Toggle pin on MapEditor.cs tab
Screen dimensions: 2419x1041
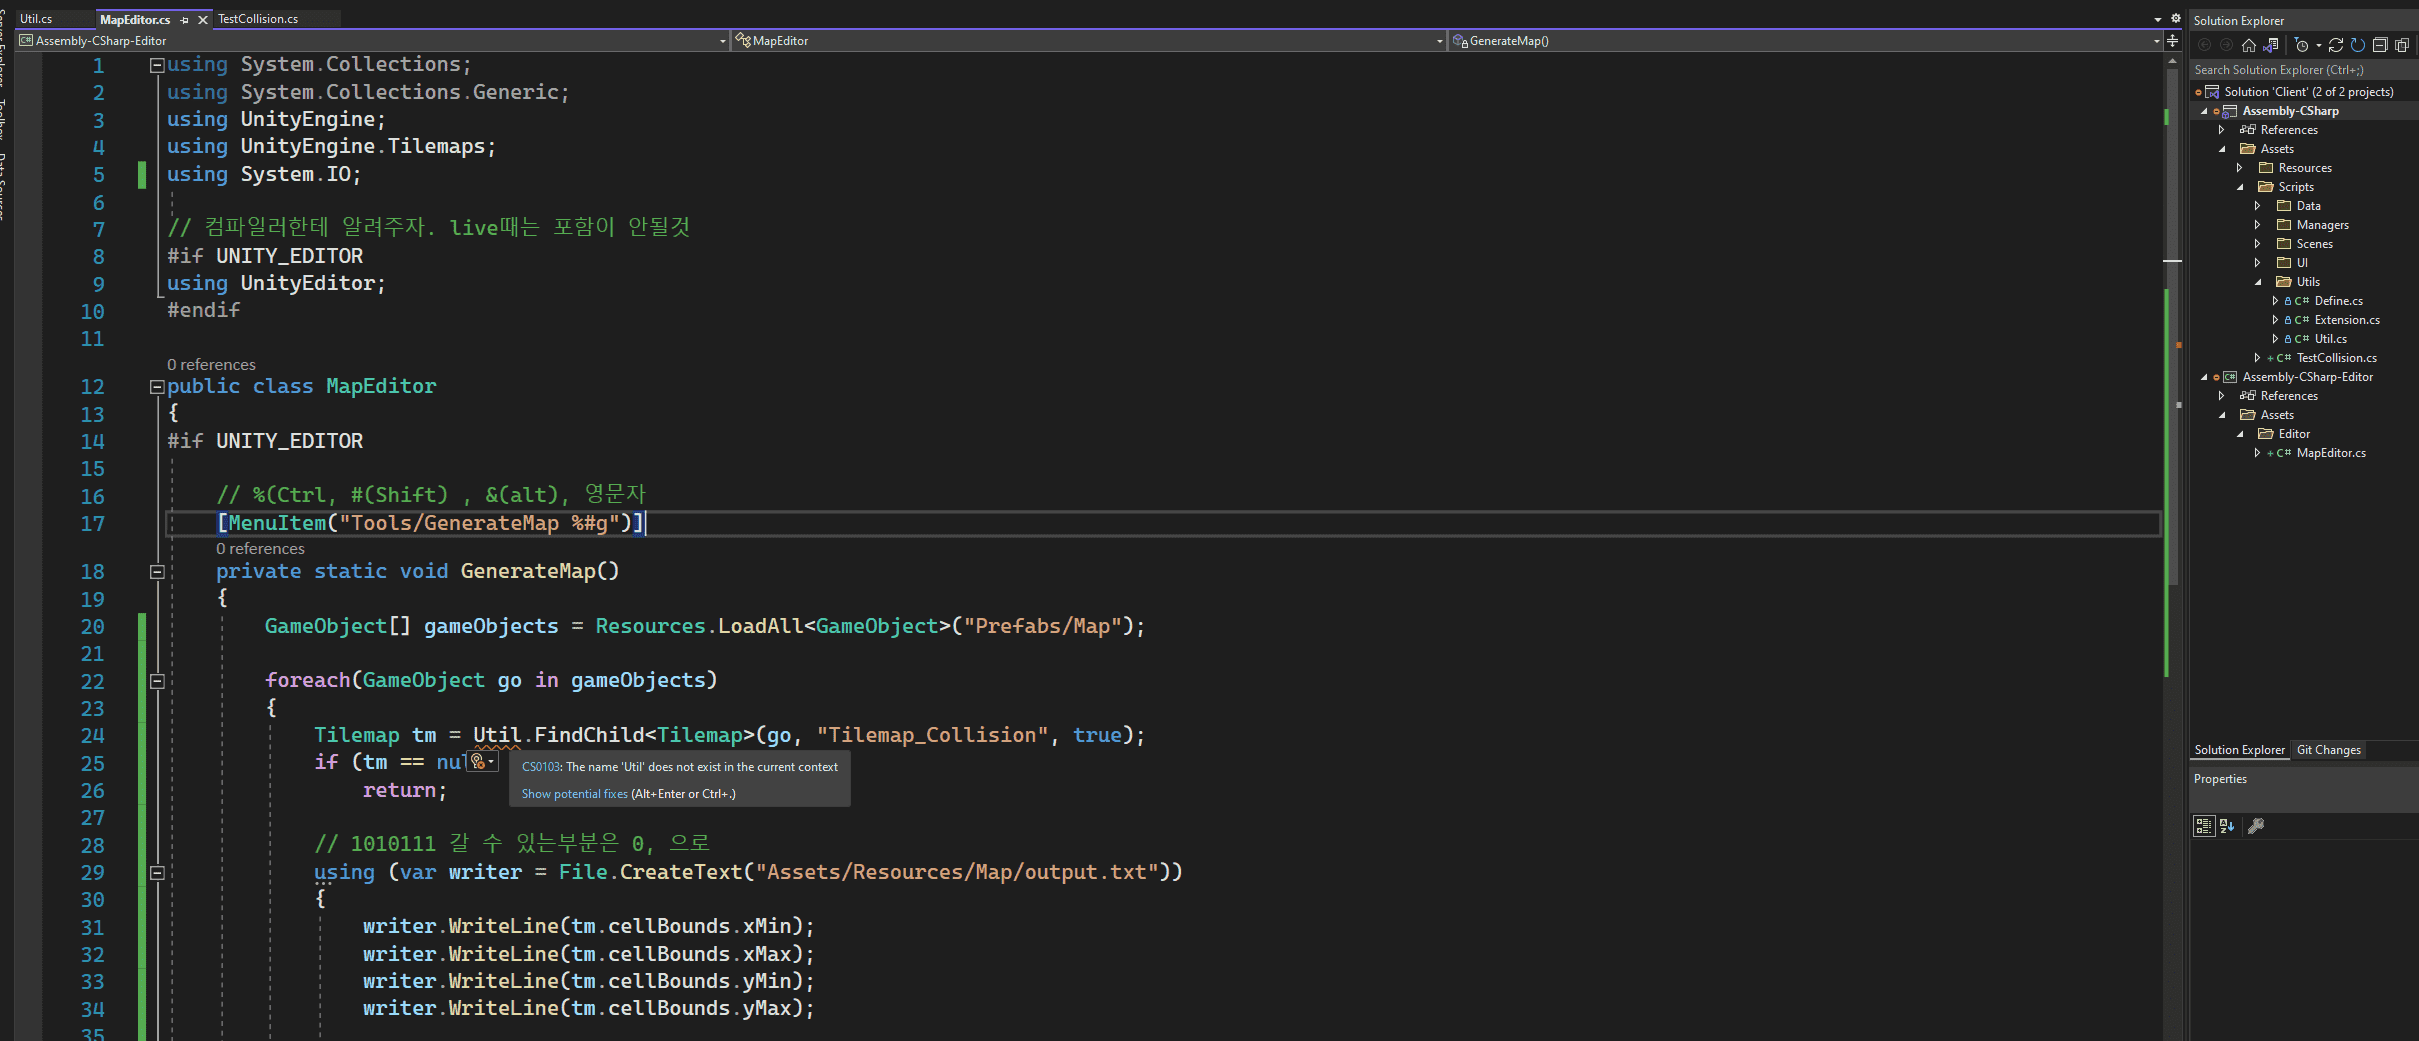184,20
